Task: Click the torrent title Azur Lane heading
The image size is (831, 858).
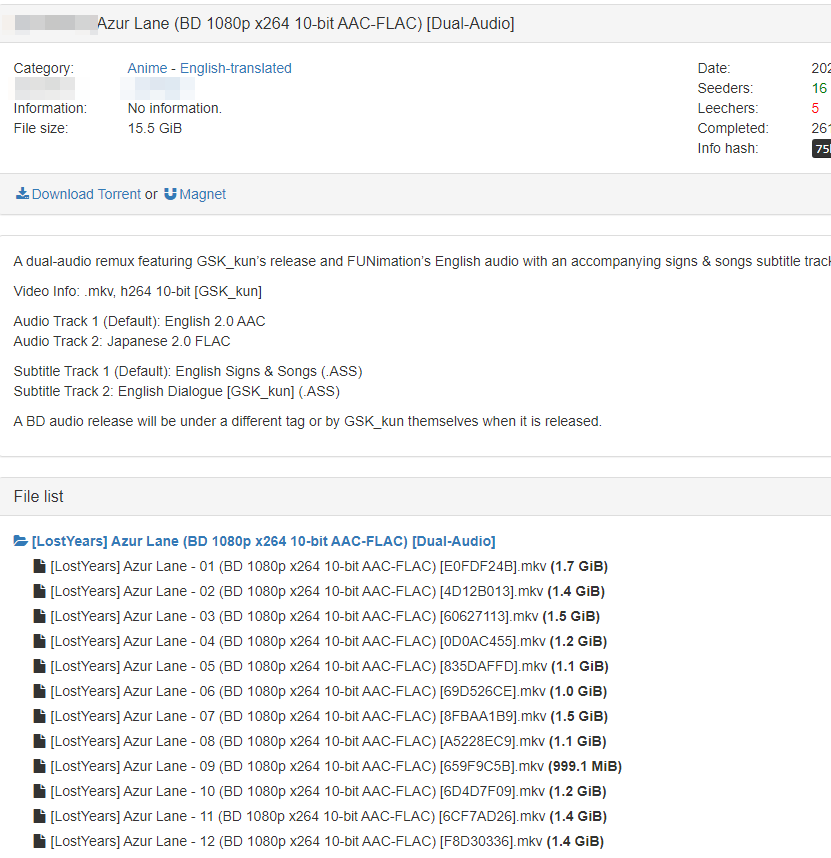Action: pos(305,24)
